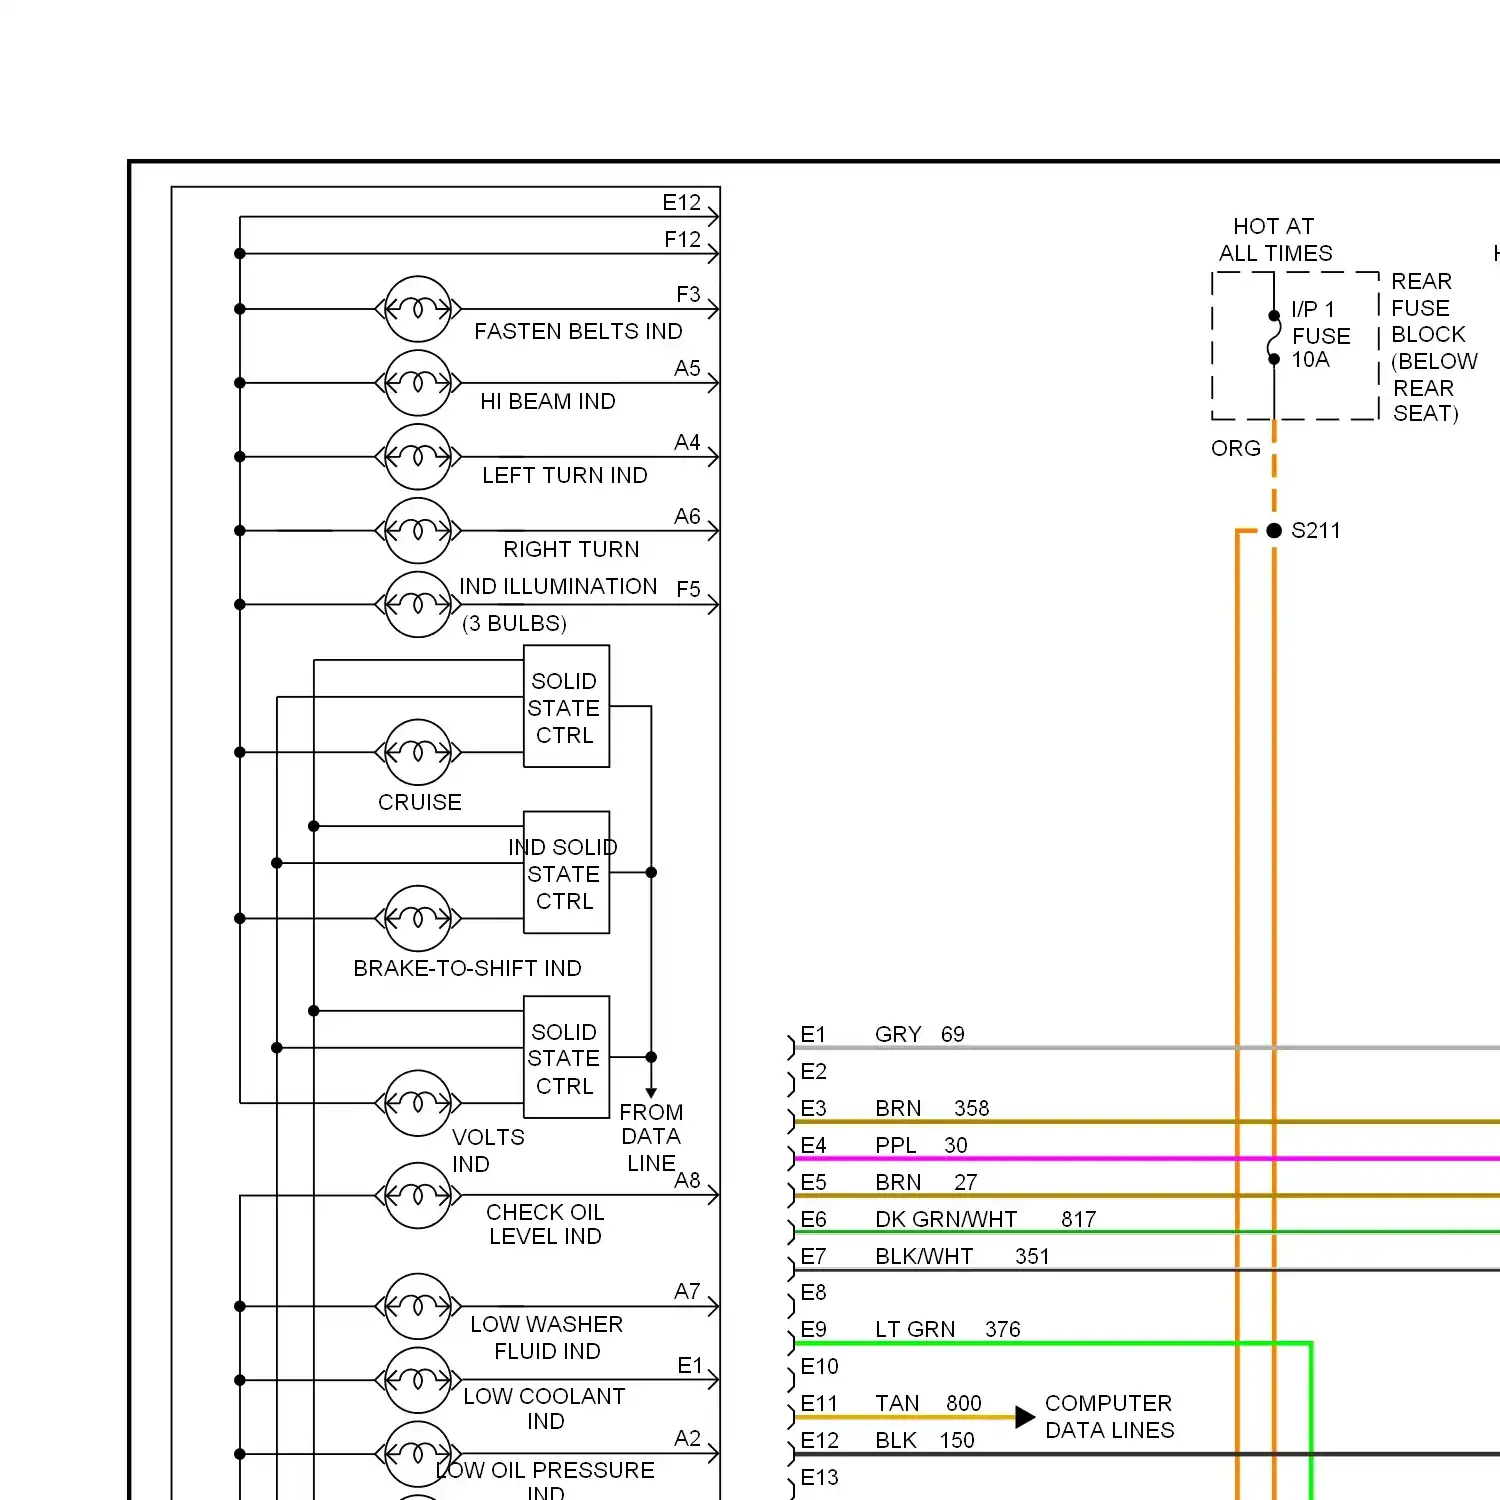The width and height of the screenshot is (1500, 1500).
Task: Click the 'F3' terminal label
Action: [688, 294]
